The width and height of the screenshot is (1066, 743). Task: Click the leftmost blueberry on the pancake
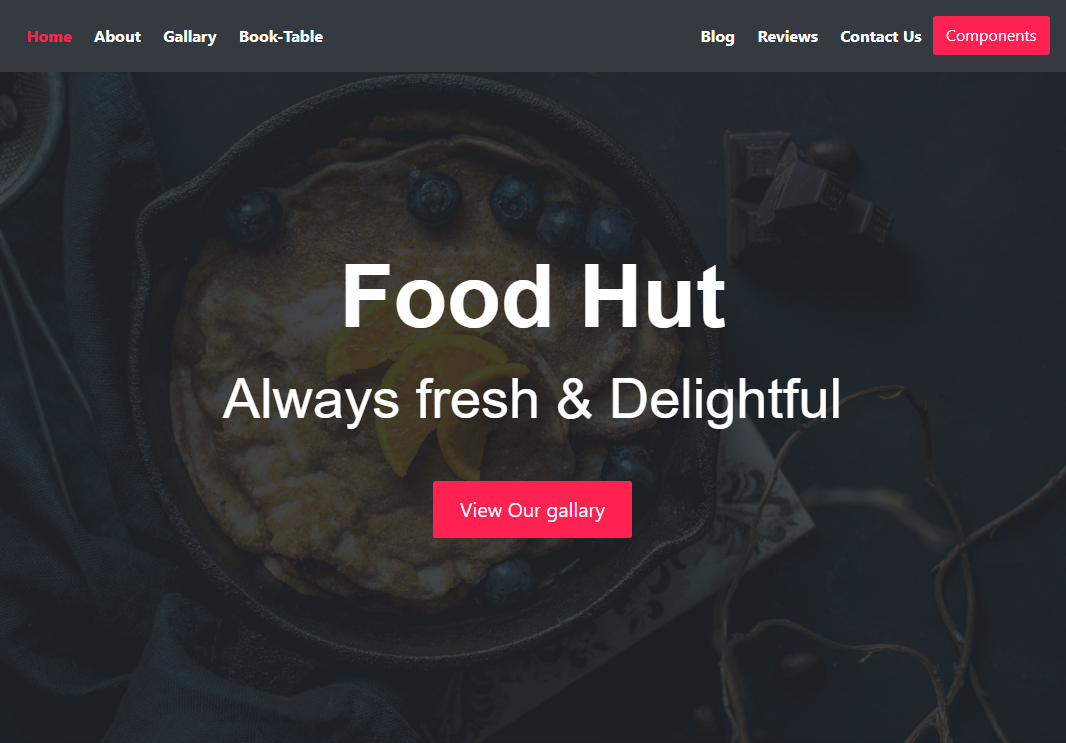[x=253, y=216]
